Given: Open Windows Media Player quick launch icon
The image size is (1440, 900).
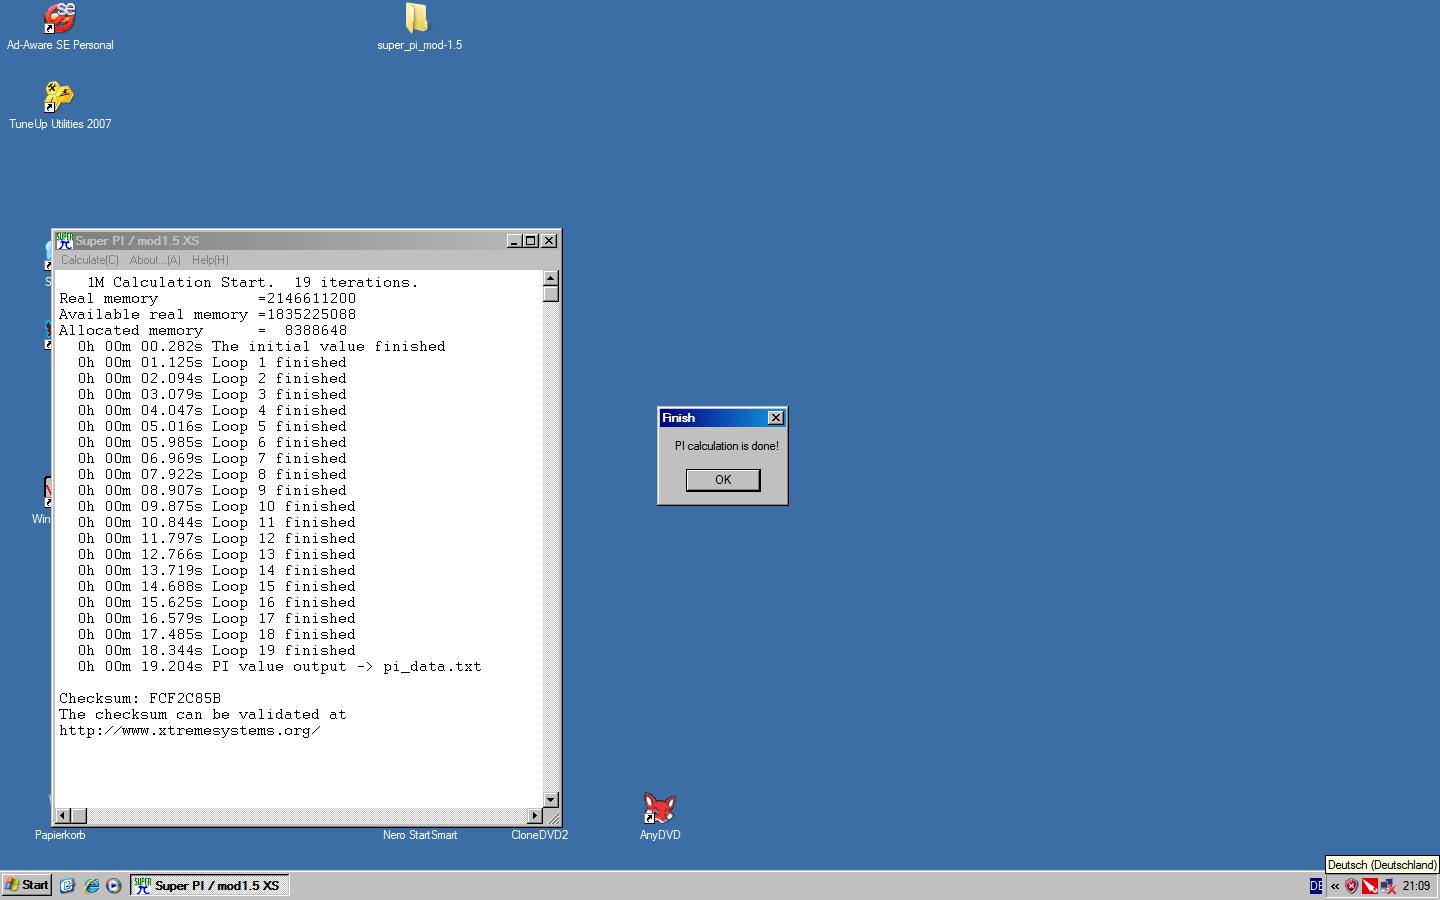Looking at the screenshot, I should pos(114,886).
